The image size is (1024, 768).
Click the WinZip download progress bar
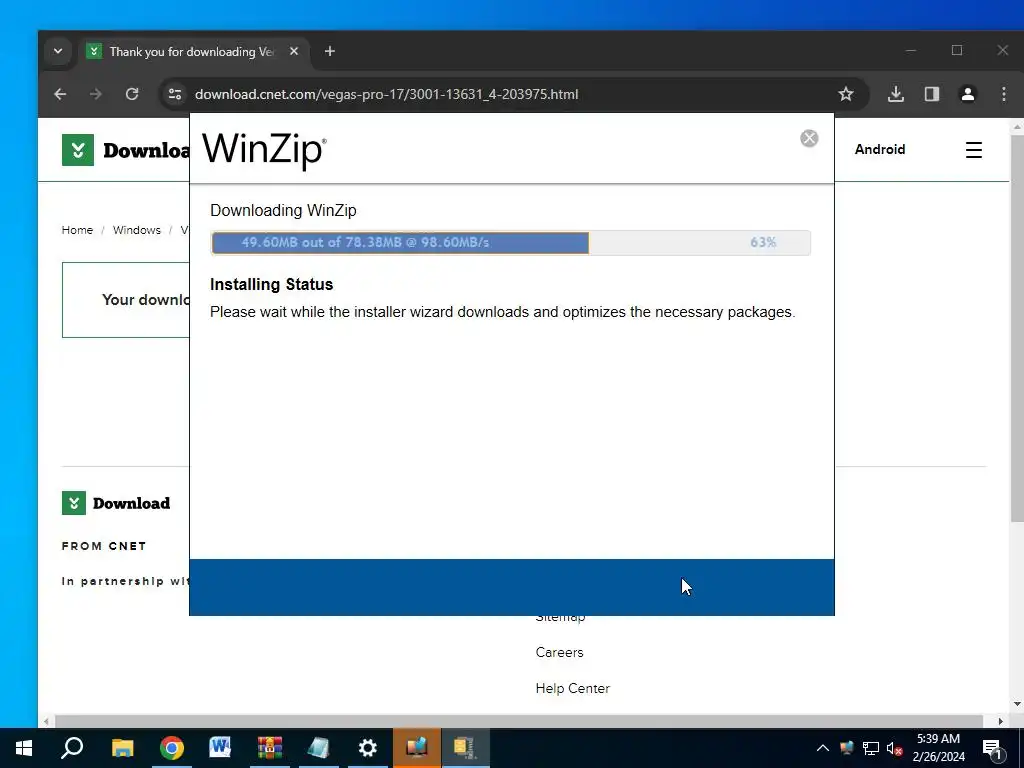click(x=511, y=242)
